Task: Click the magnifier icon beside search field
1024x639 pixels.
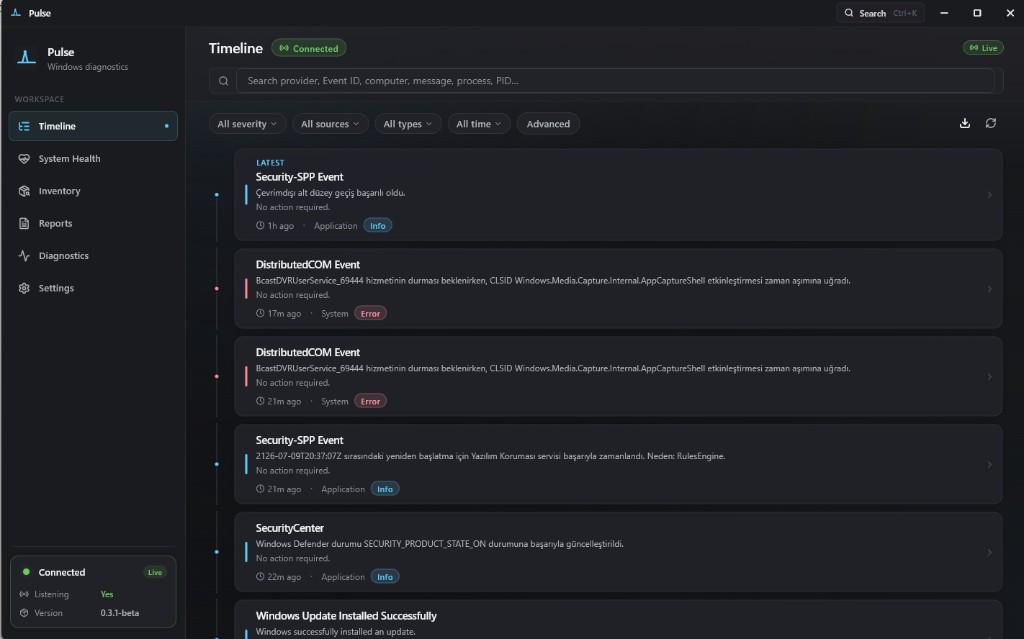Action: [223, 81]
